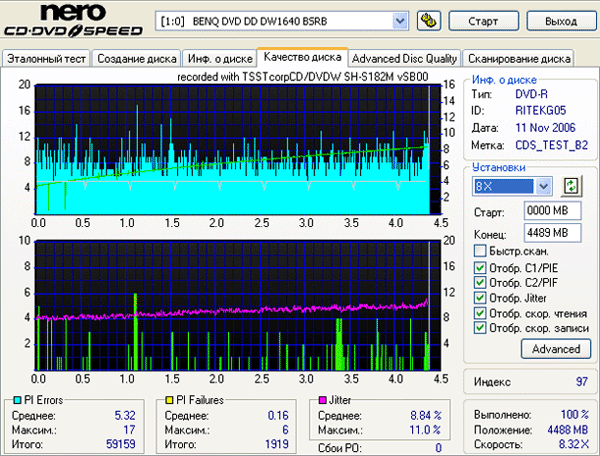
Task: Open options via the icon beside drive selector
Action: [430, 20]
